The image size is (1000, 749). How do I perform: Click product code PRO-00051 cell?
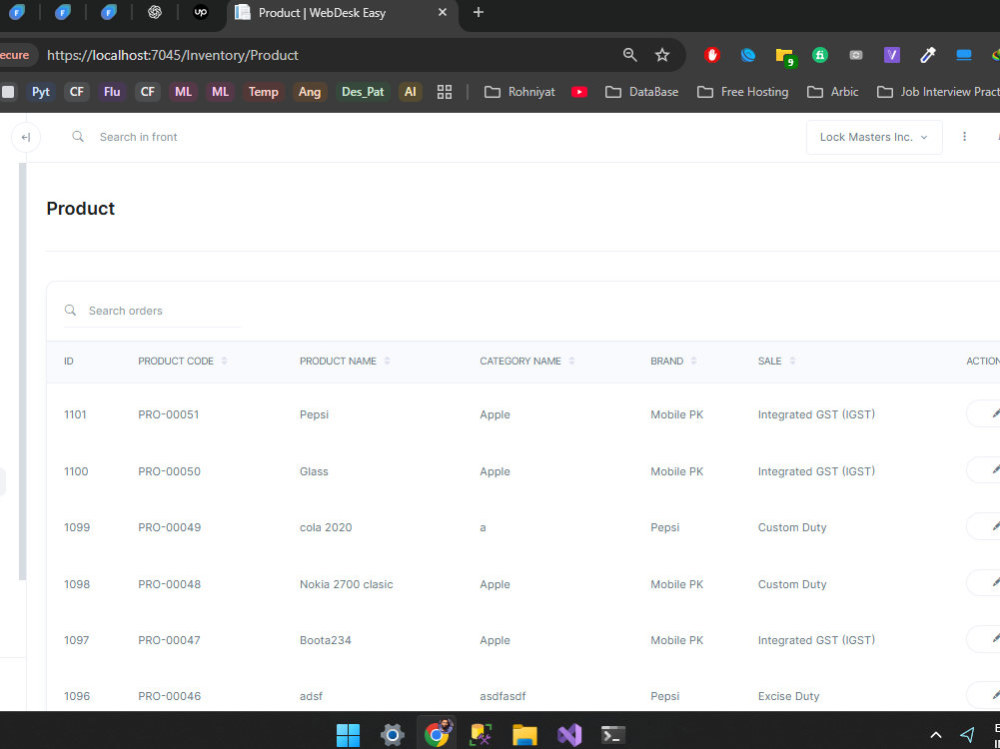(168, 415)
